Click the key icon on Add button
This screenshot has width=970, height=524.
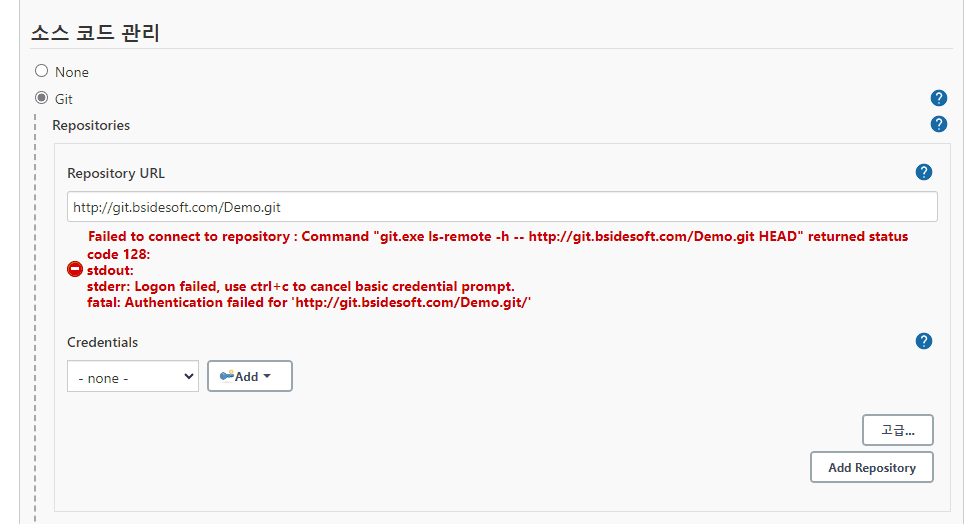(x=226, y=376)
